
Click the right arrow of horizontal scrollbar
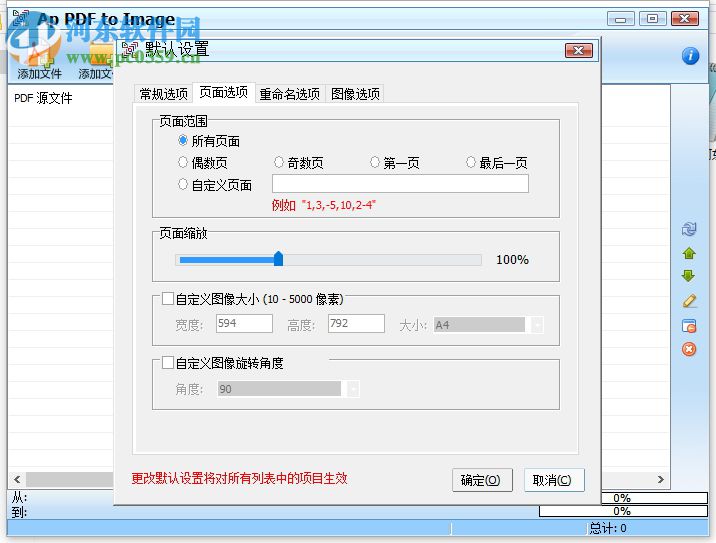click(660, 480)
